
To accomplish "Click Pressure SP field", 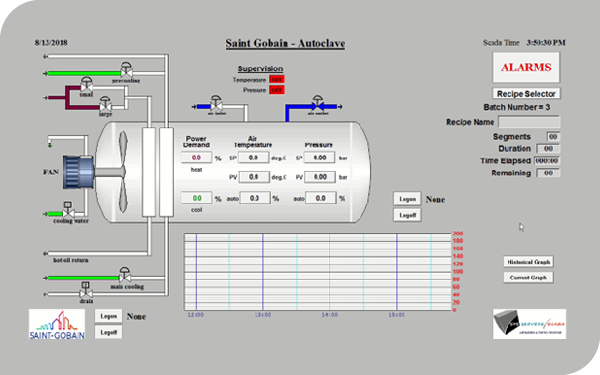I will 320,158.
